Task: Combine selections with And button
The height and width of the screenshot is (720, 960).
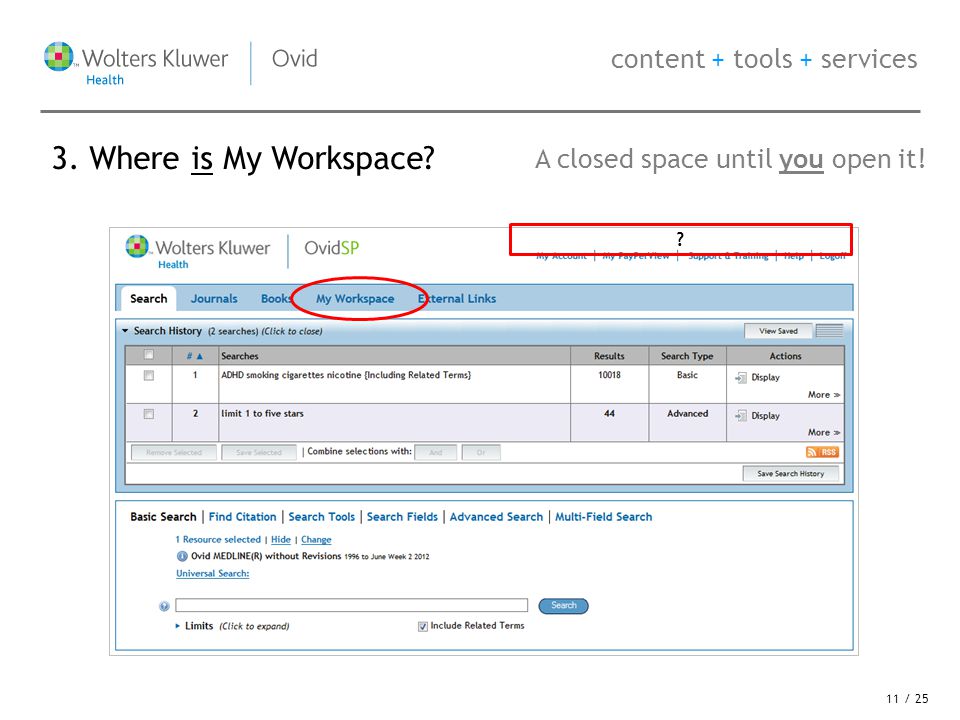Action: 435,452
